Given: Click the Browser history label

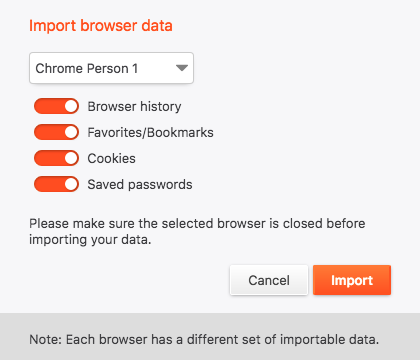Looking at the screenshot, I should point(134,107).
